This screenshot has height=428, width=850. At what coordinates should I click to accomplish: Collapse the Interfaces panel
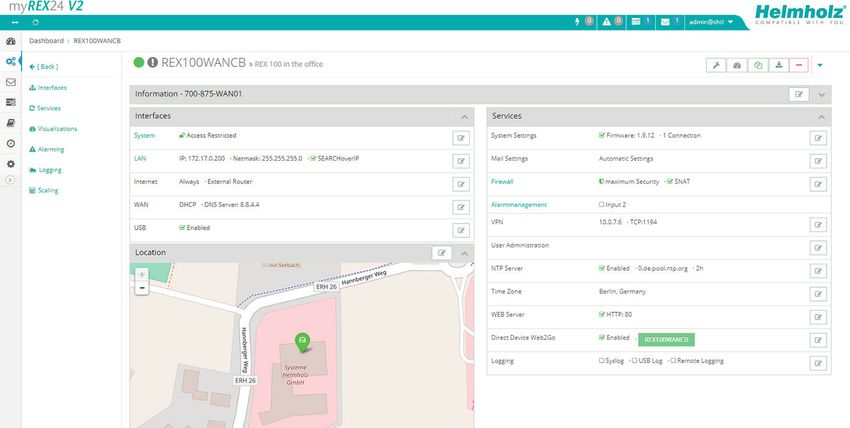[x=465, y=117]
